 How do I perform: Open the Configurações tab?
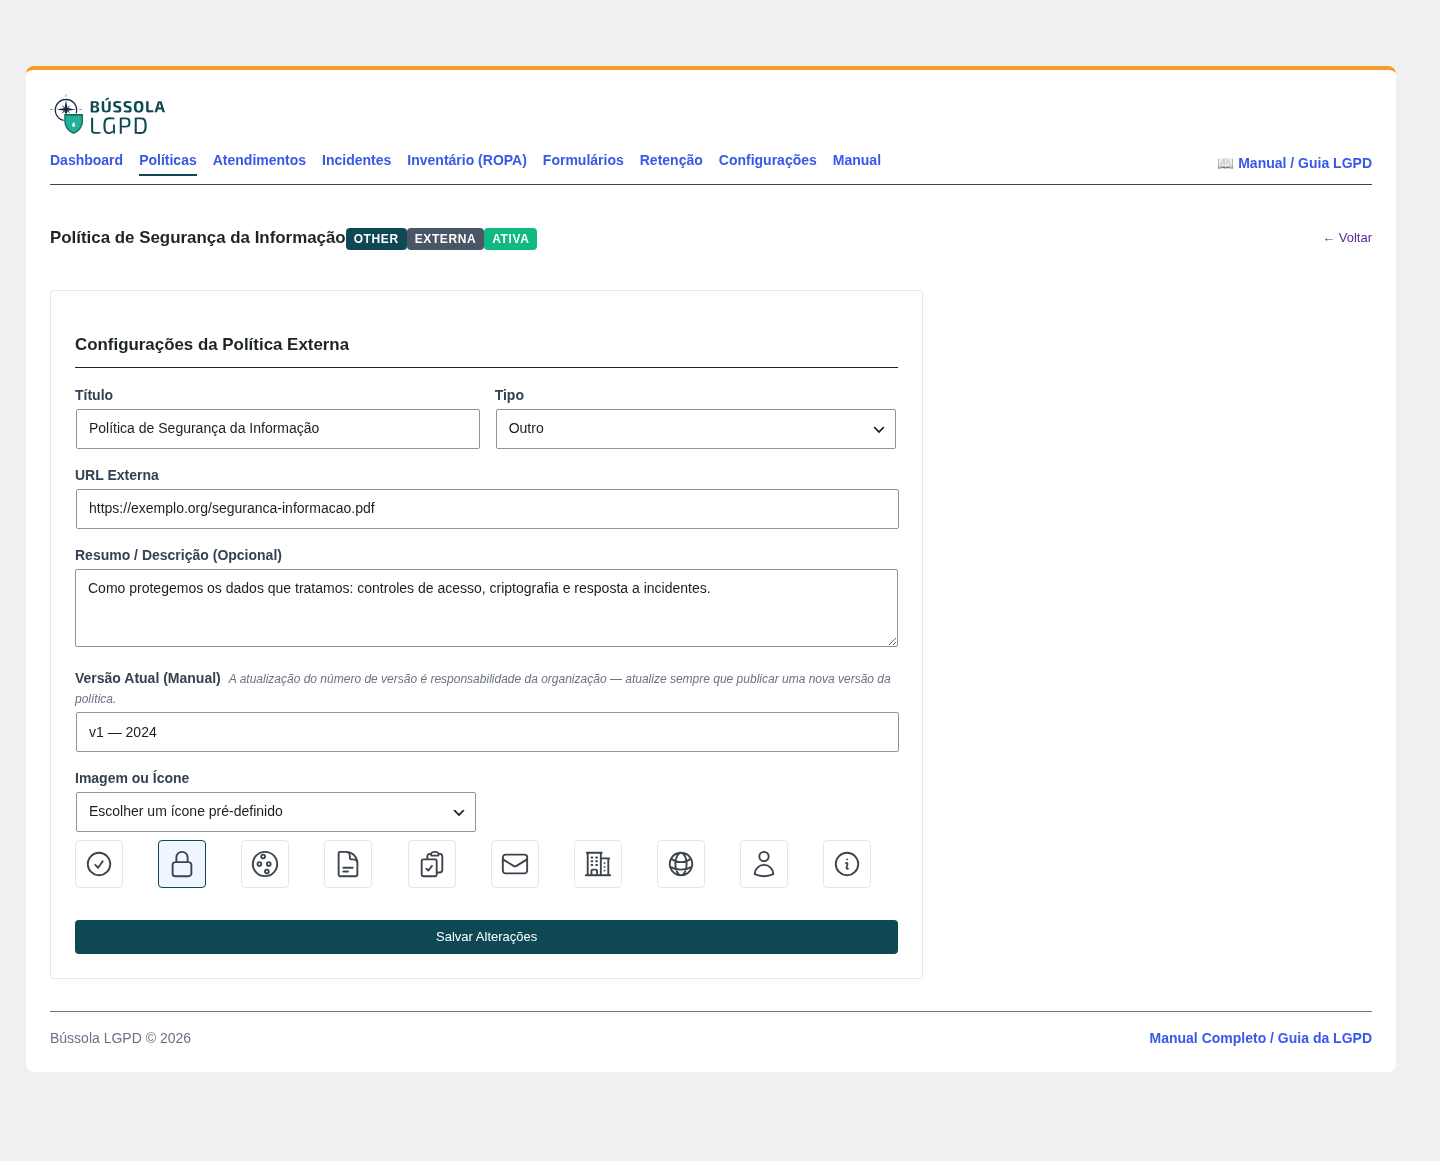pyautogui.click(x=768, y=160)
